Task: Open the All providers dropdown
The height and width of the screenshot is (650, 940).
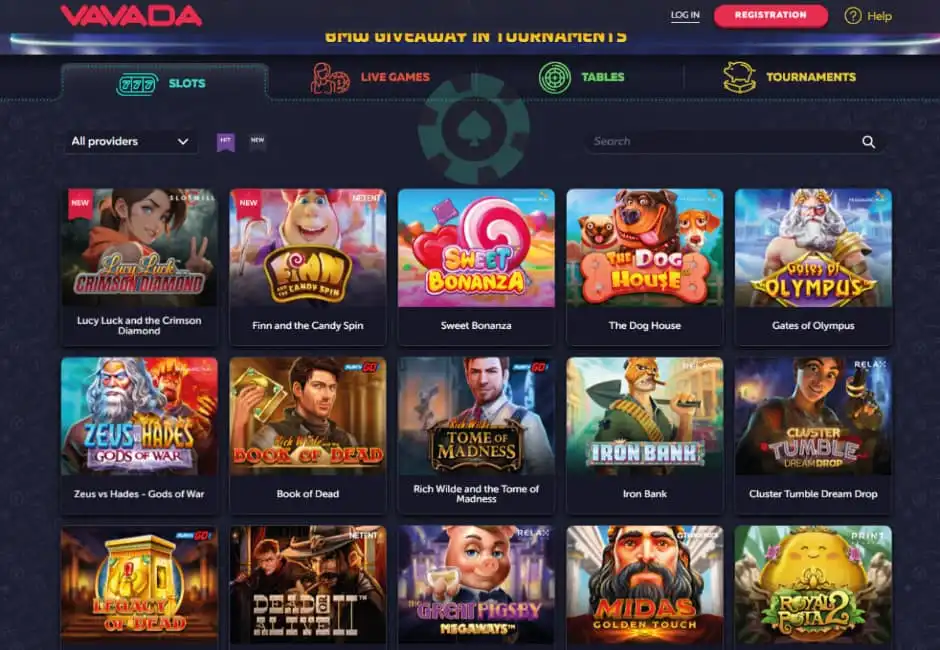Action: pyautogui.click(x=130, y=142)
